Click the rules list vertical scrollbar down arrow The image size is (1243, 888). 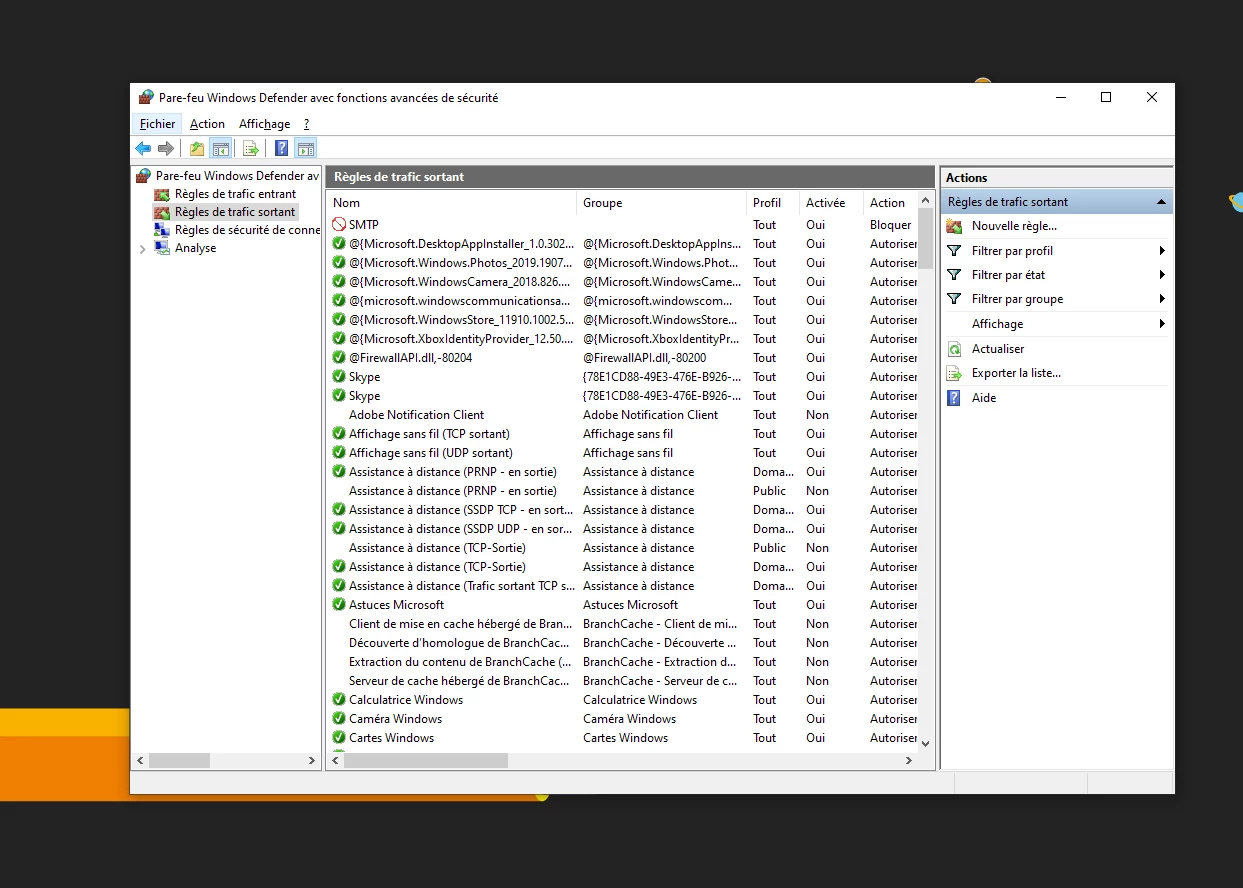tap(925, 743)
